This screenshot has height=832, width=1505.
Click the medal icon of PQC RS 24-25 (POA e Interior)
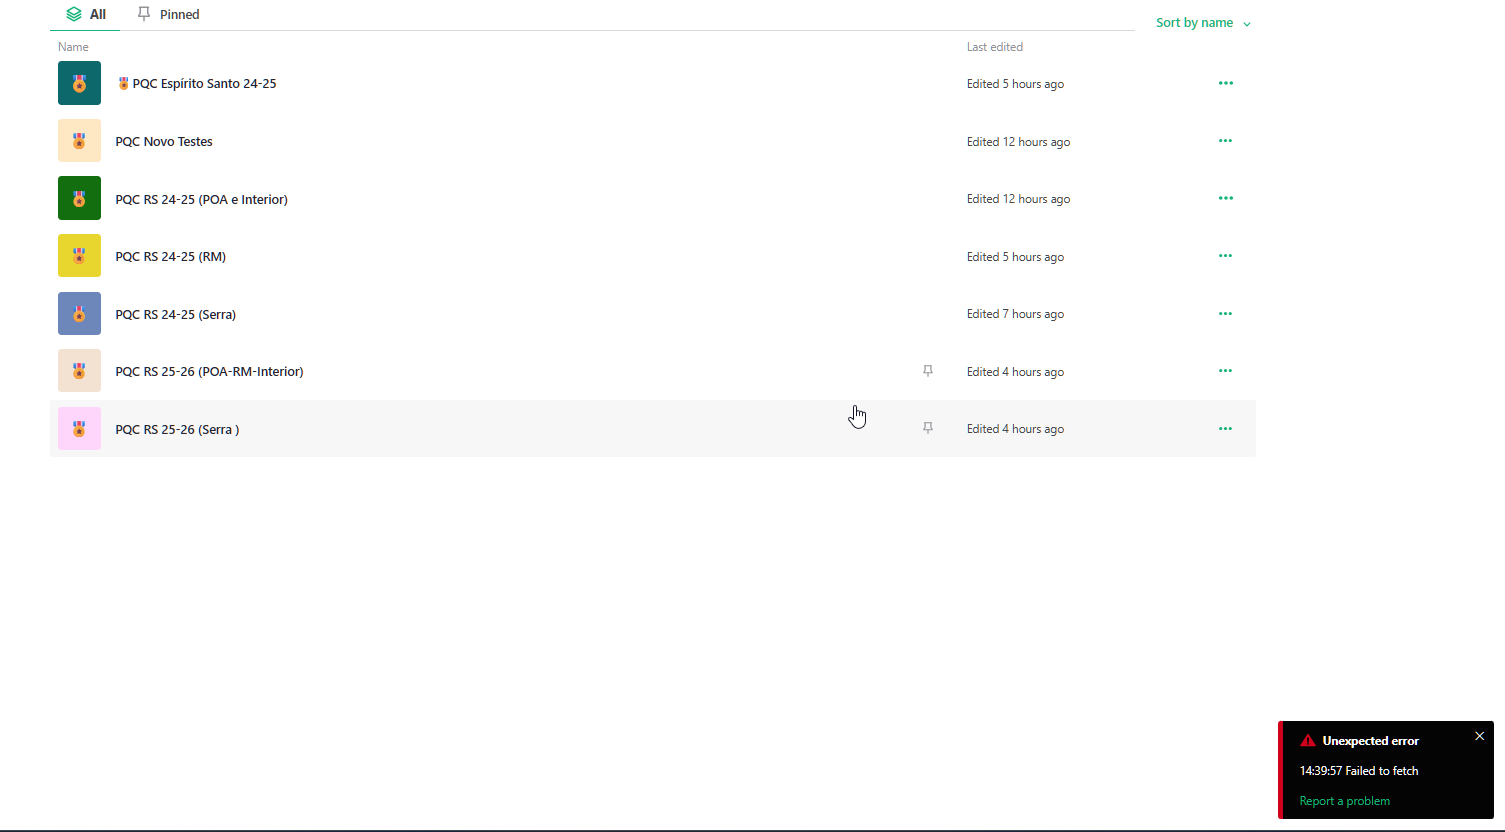[x=79, y=198]
